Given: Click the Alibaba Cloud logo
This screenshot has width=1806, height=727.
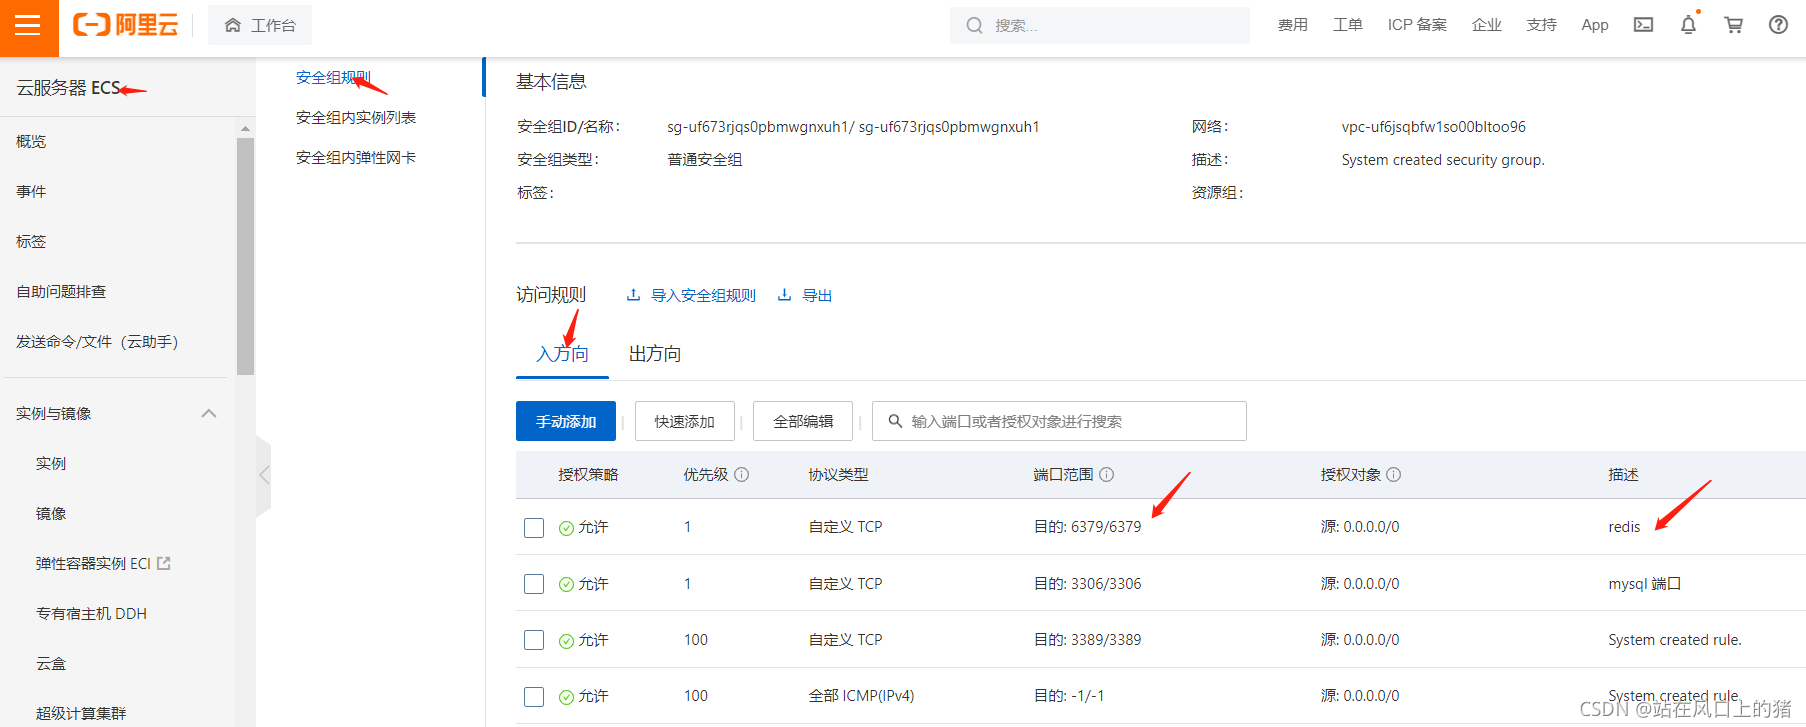Looking at the screenshot, I should (125, 25).
